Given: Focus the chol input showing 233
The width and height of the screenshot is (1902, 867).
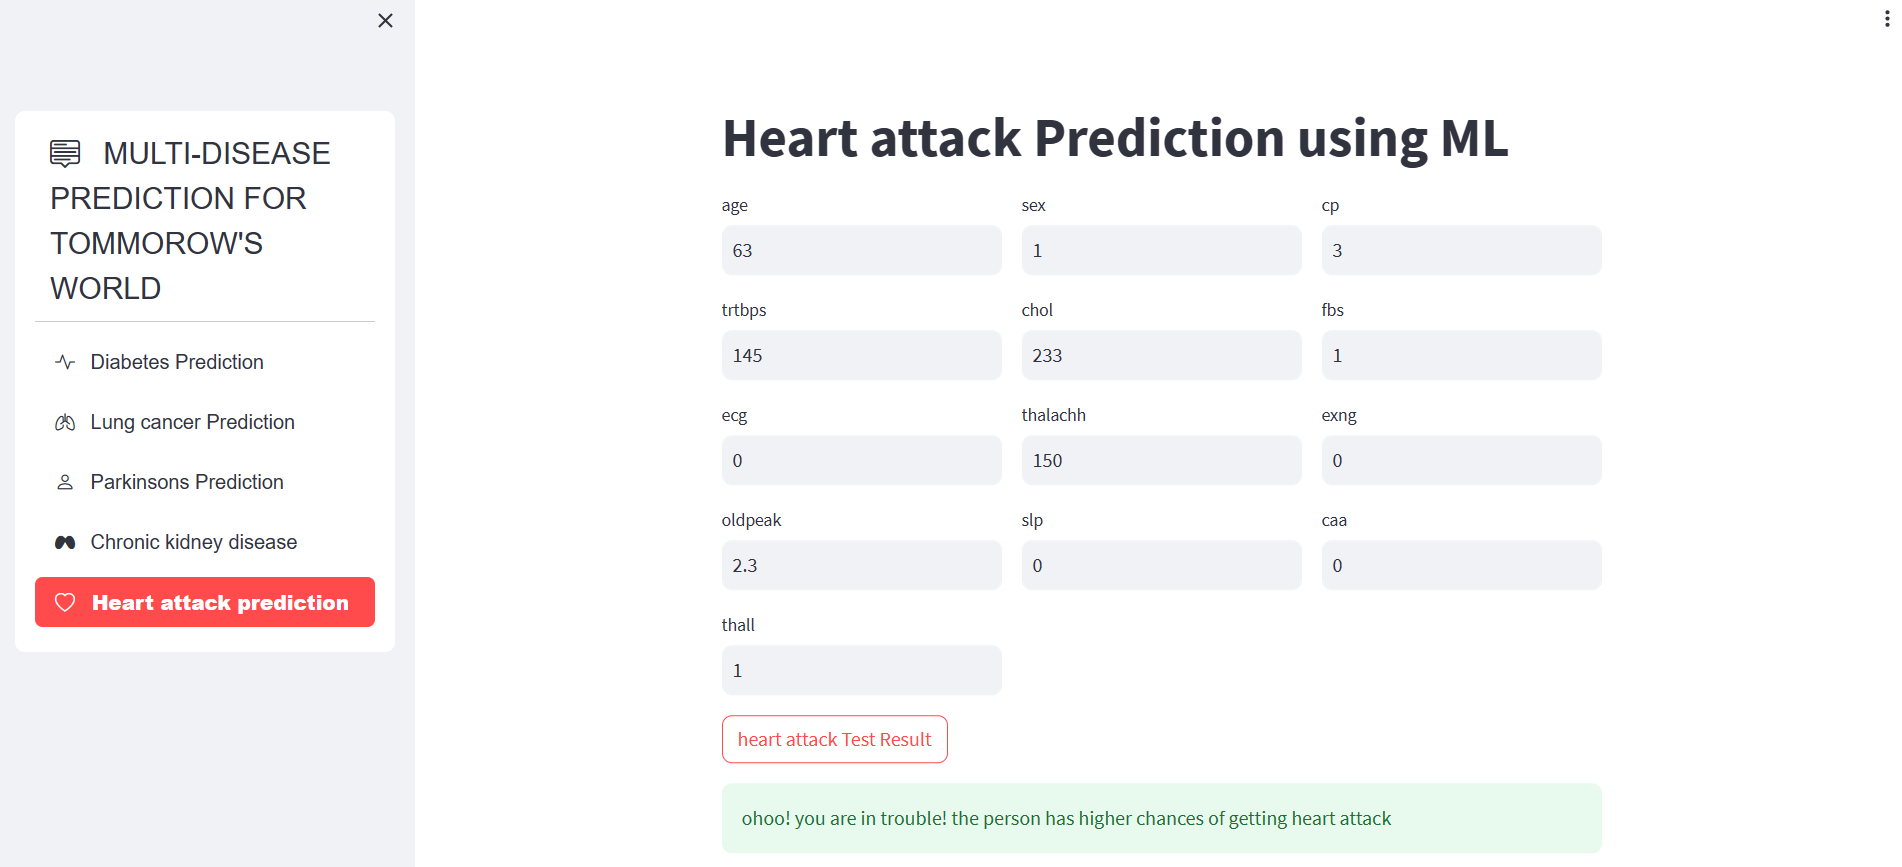Looking at the screenshot, I should point(1161,355).
